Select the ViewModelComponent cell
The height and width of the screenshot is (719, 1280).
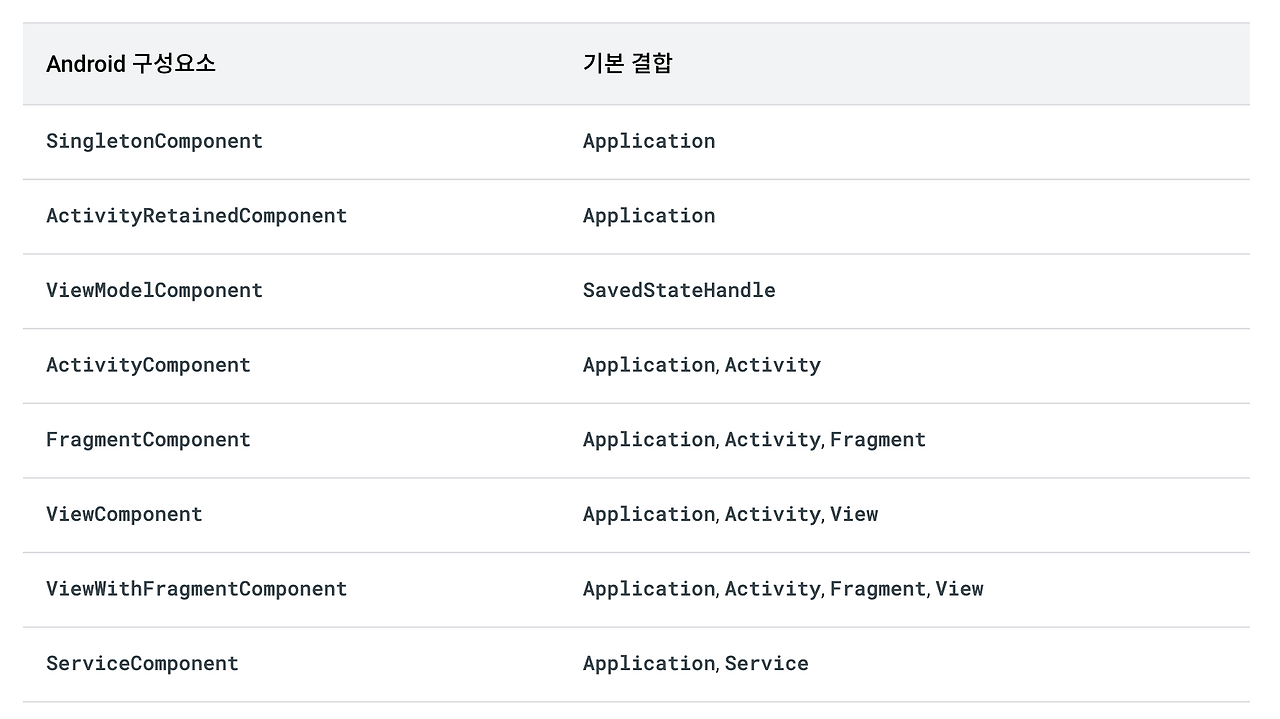155,290
